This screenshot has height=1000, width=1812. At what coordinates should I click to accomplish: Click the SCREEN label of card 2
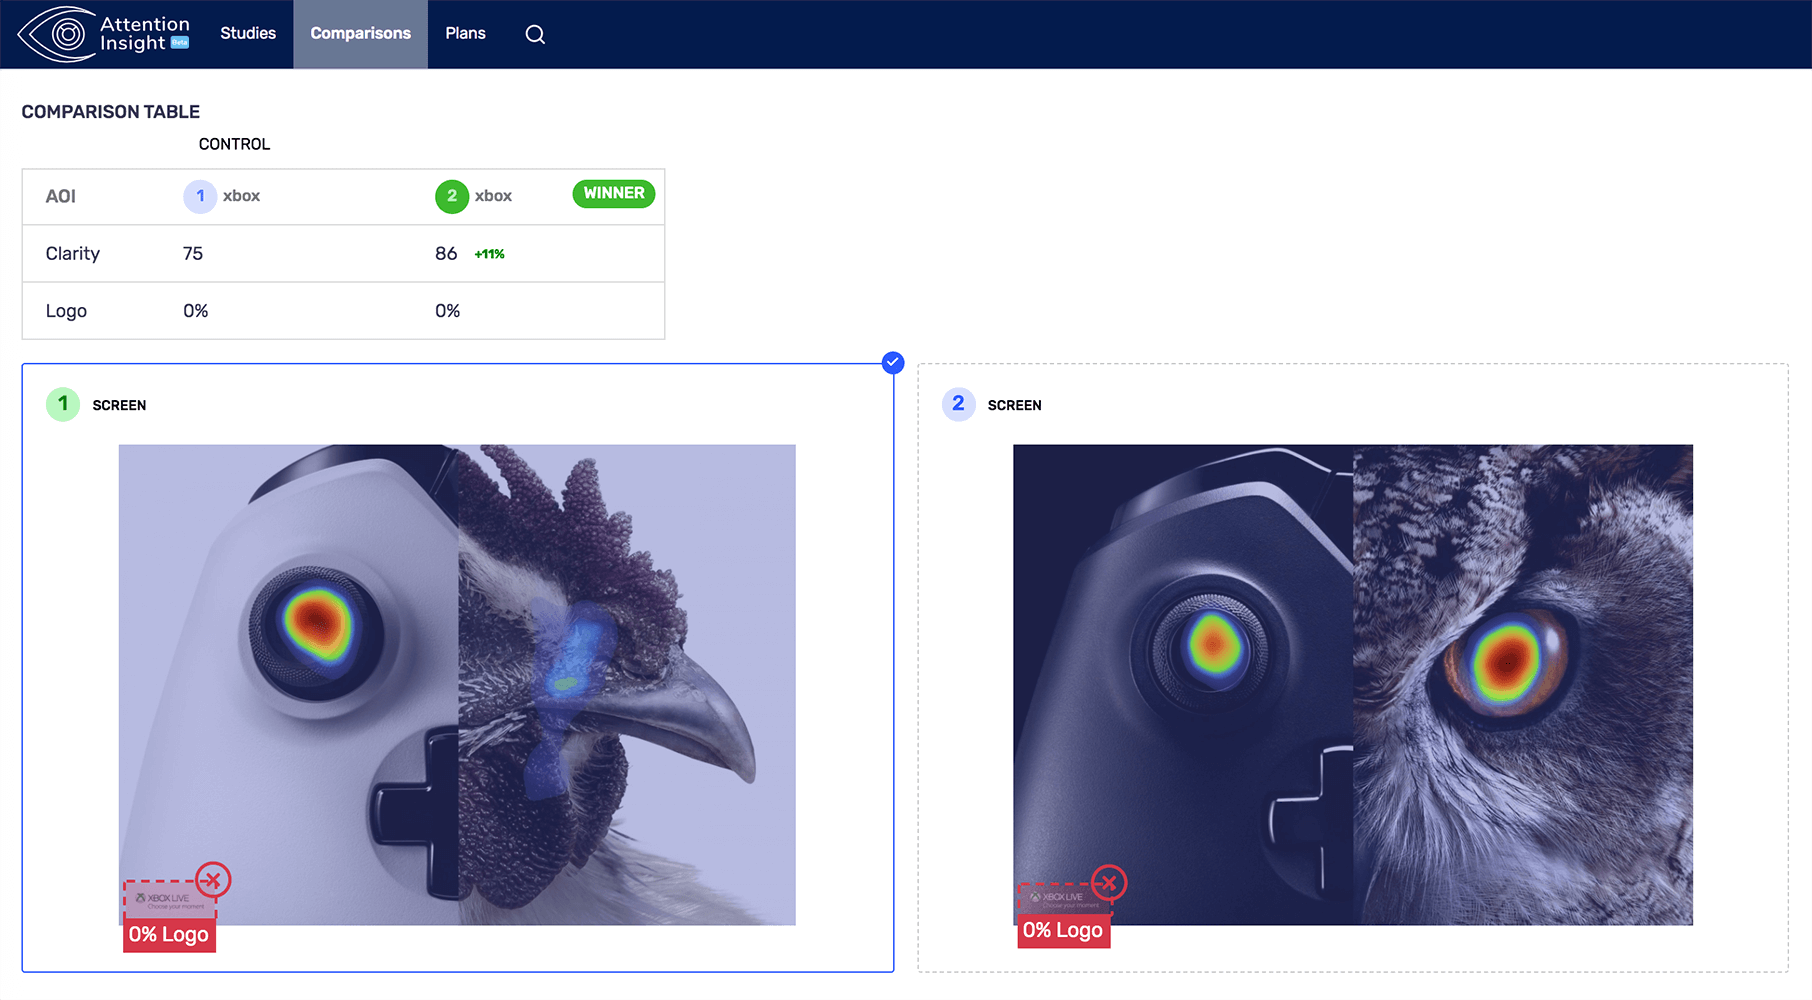1014,405
